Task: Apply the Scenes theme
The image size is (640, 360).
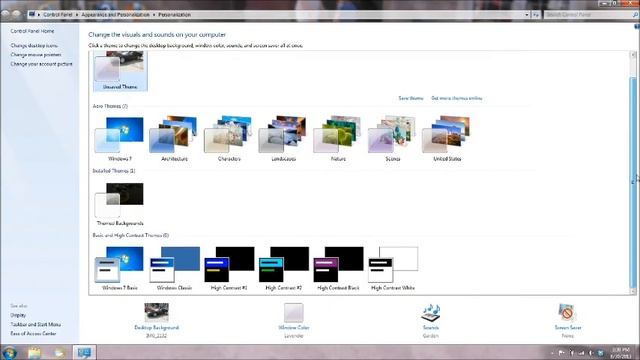Action: pyautogui.click(x=393, y=139)
